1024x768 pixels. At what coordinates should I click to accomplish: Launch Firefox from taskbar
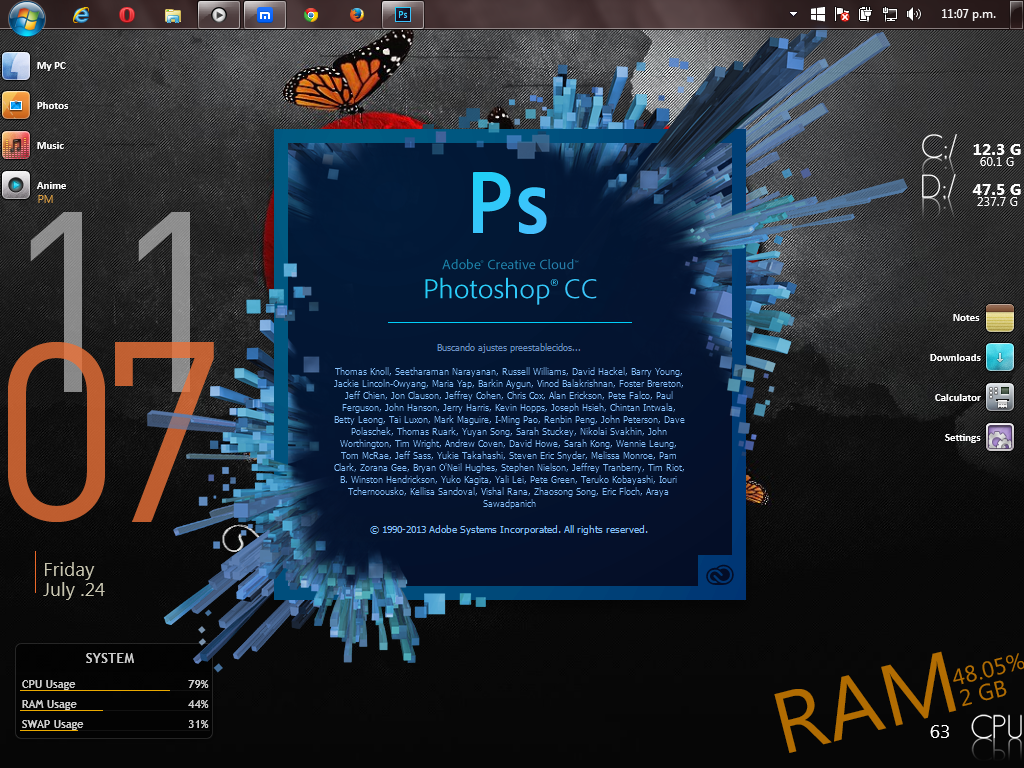[x=357, y=14]
